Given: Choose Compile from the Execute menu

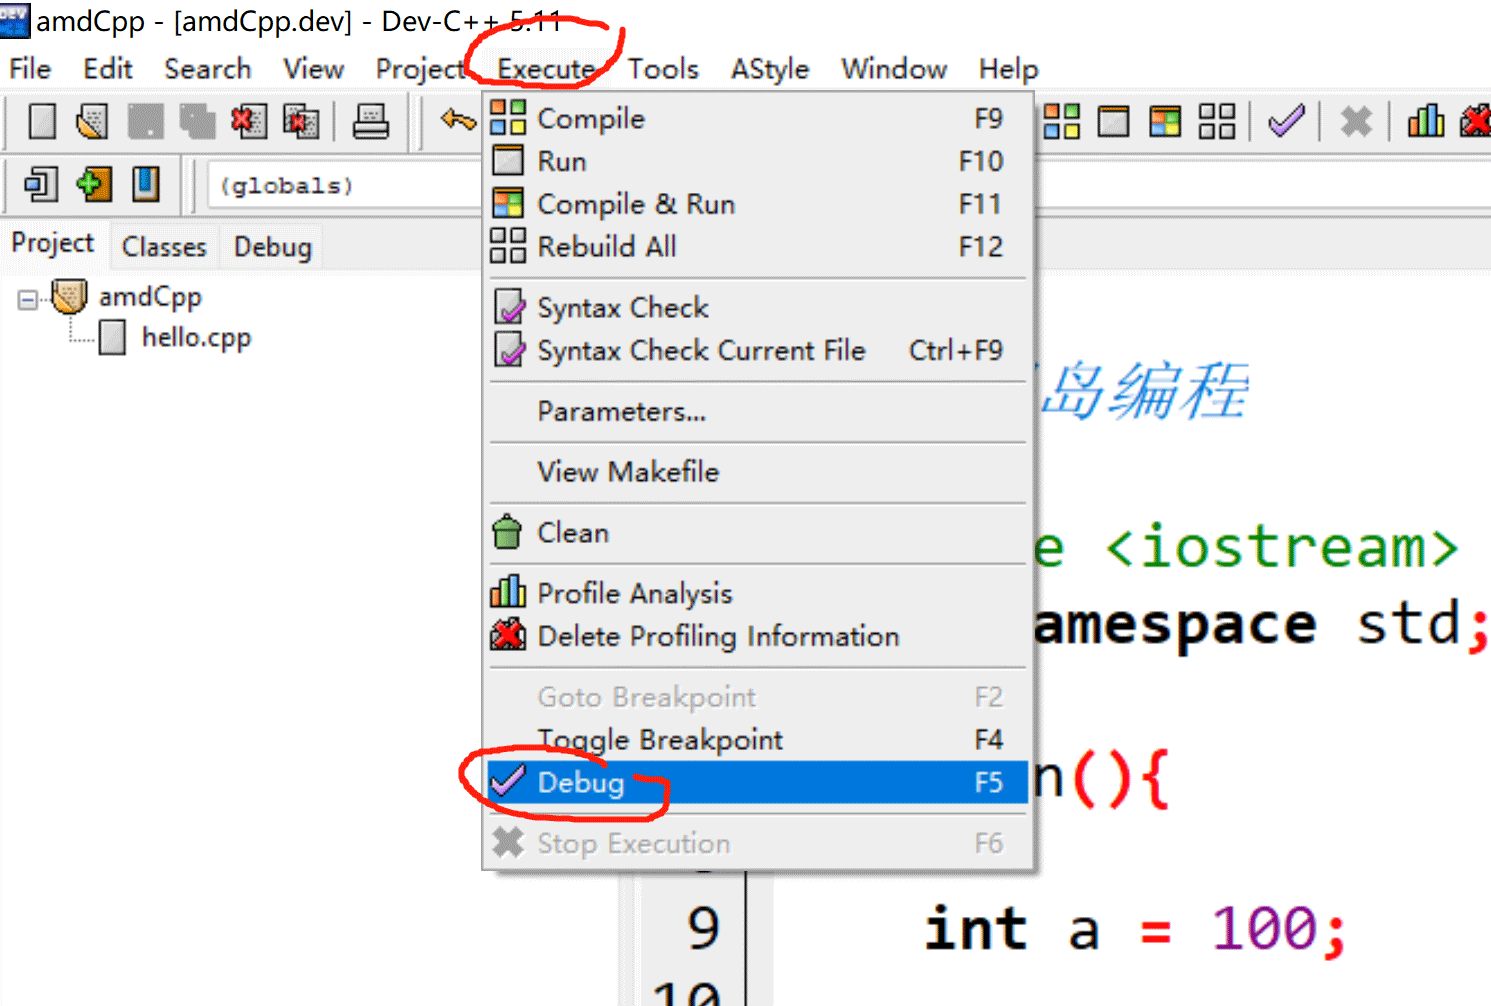Looking at the screenshot, I should click(758, 118).
